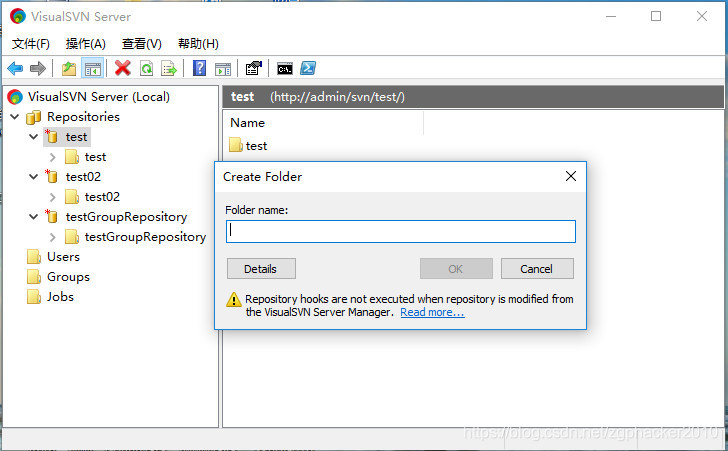The width and height of the screenshot is (728, 451).
Task: Collapse the test02 repository node
Action: click(x=33, y=176)
